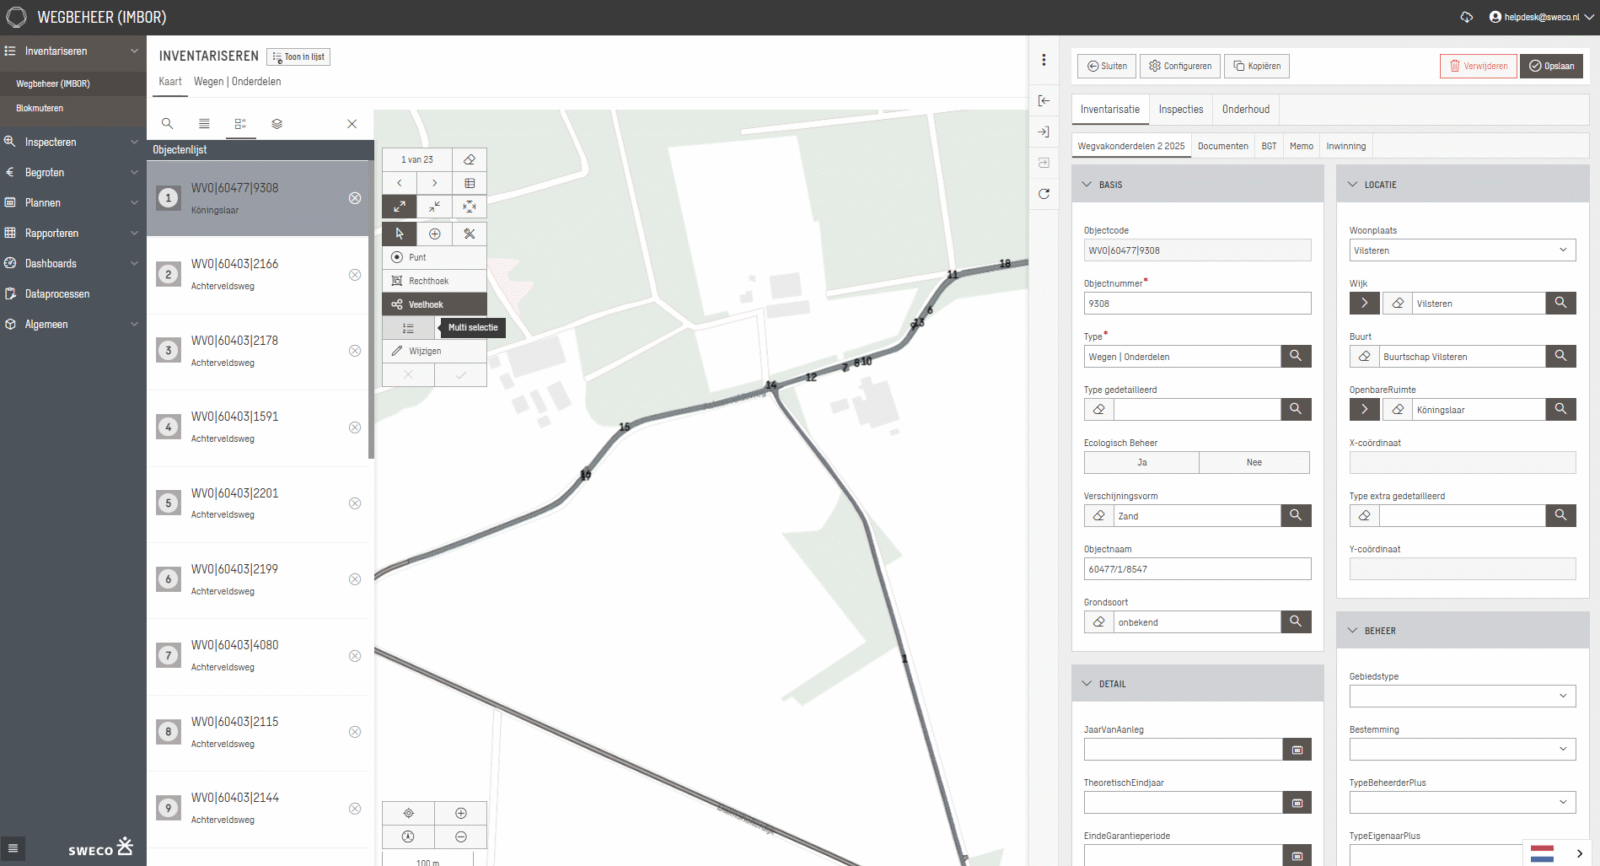Set Ecologisch Beheer to Nee

tap(1254, 463)
